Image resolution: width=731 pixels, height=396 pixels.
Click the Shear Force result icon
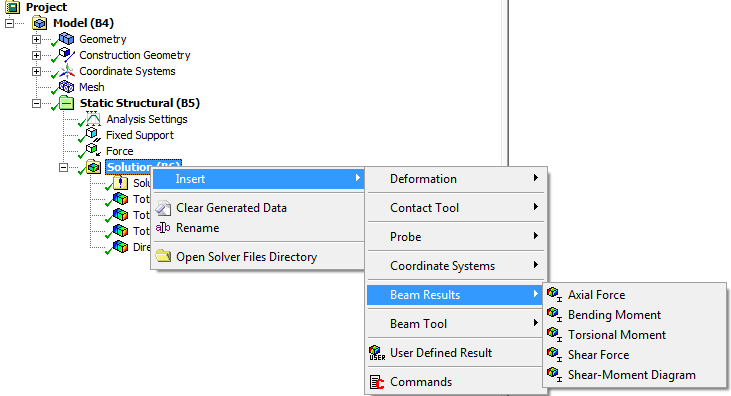click(x=554, y=354)
